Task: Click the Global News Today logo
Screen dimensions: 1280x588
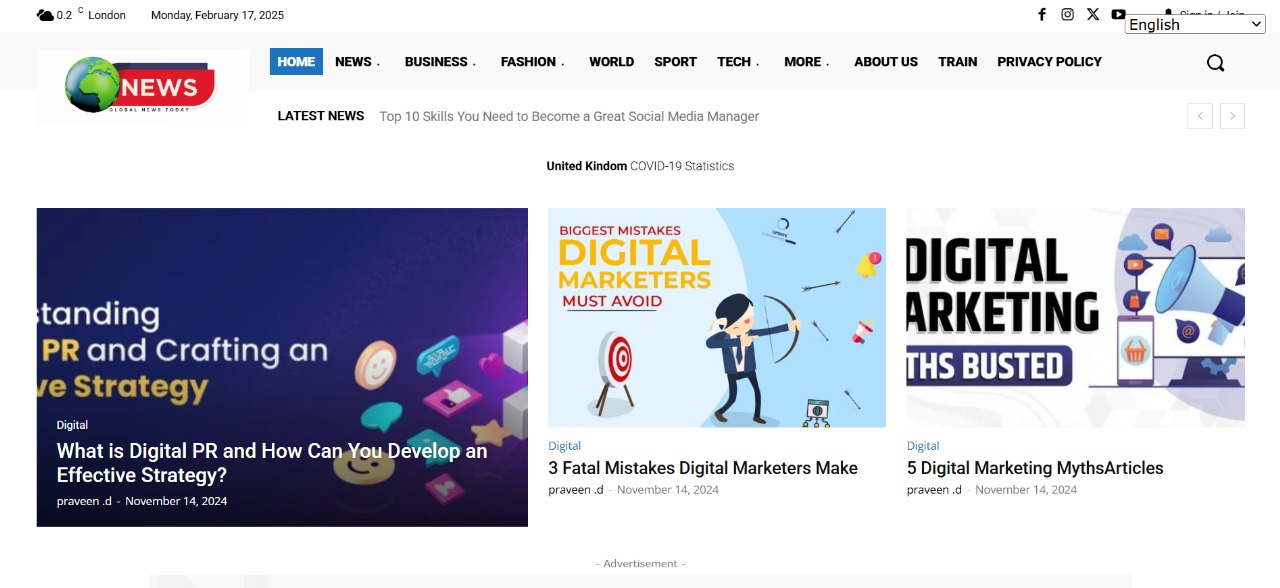Action: coord(142,86)
